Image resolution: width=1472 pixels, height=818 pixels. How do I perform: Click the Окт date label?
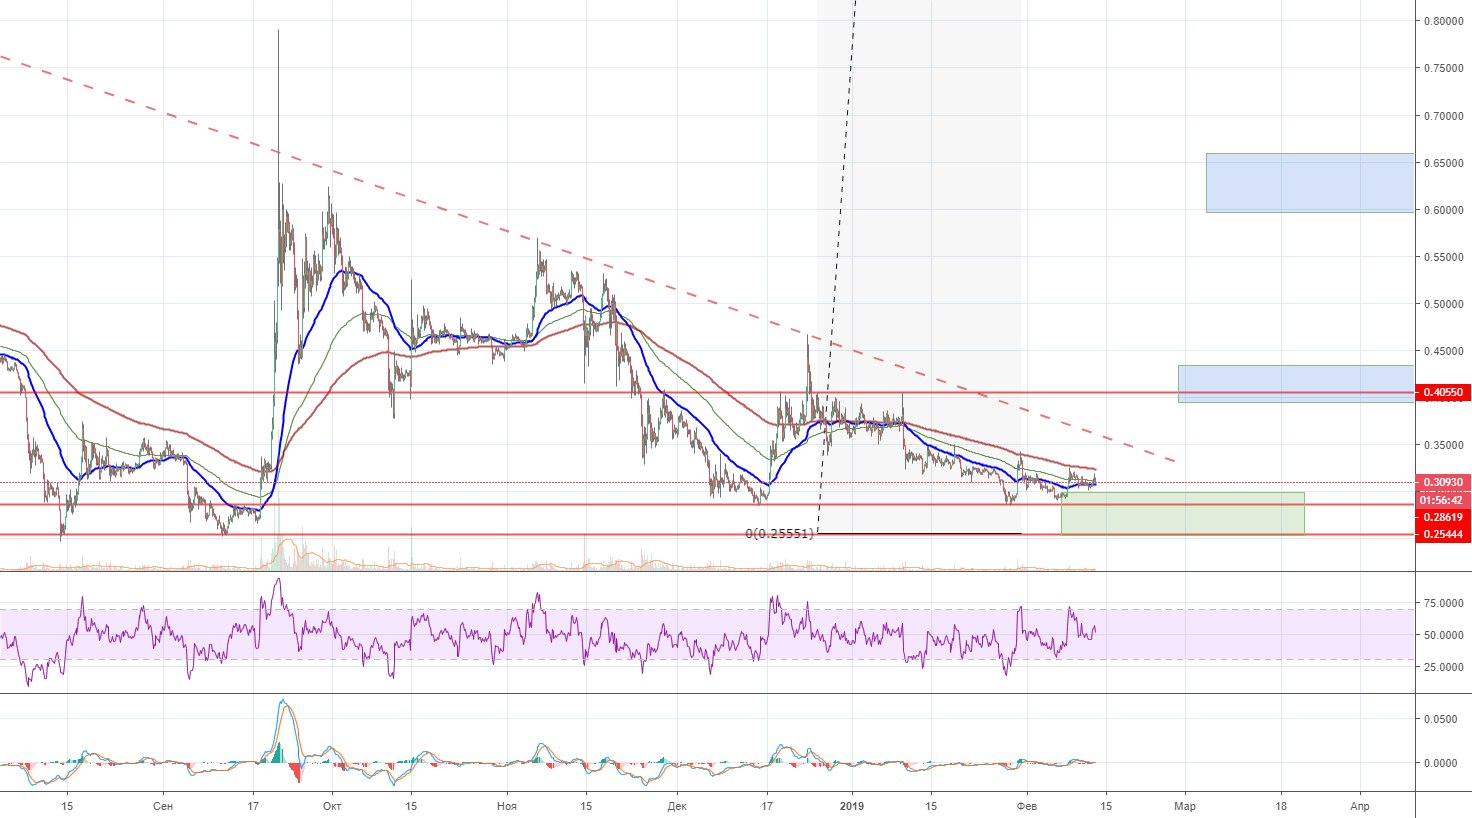(332, 806)
